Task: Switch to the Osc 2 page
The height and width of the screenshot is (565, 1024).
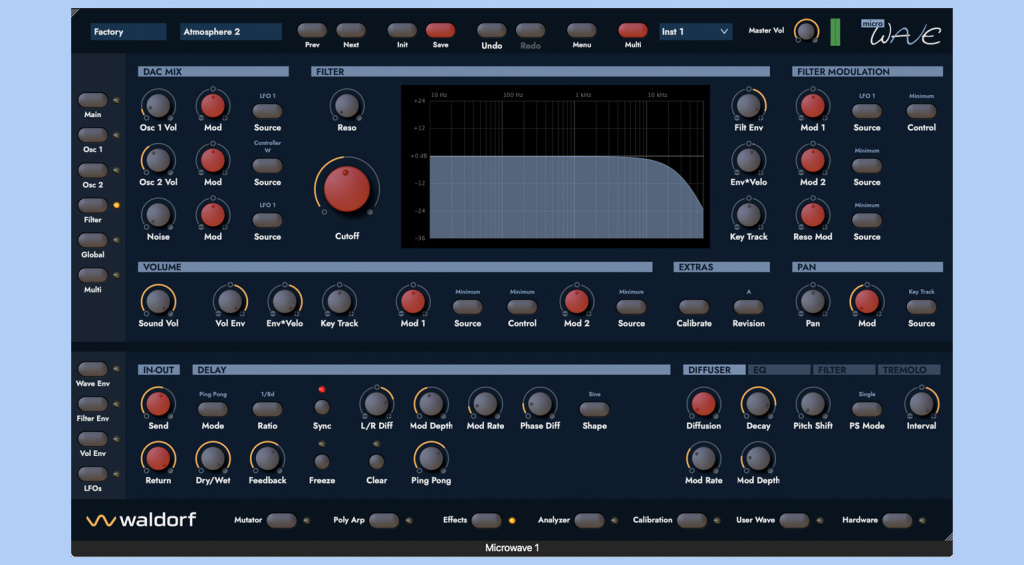Action: pyautogui.click(x=93, y=170)
